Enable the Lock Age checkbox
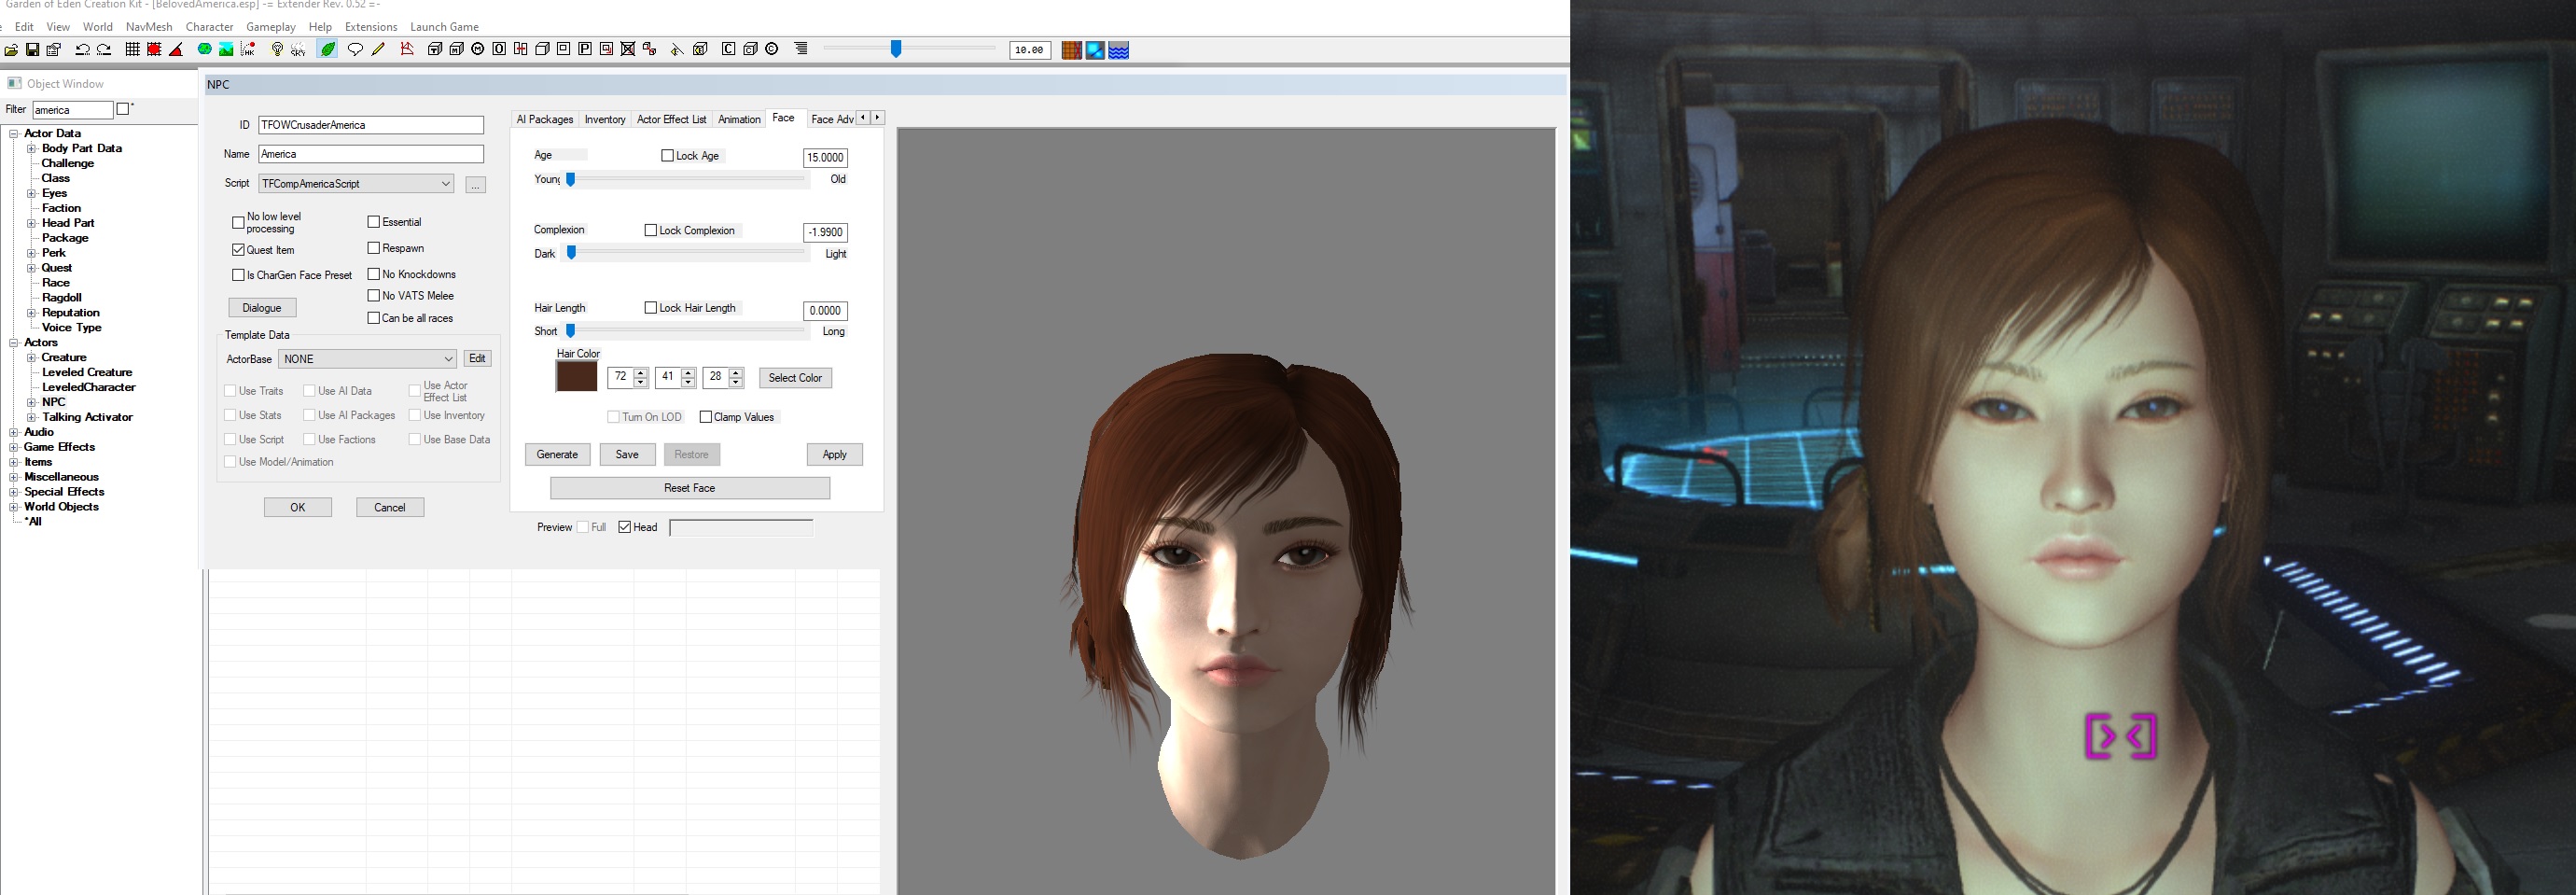This screenshot has width=2576, height=895. (667, 156)
